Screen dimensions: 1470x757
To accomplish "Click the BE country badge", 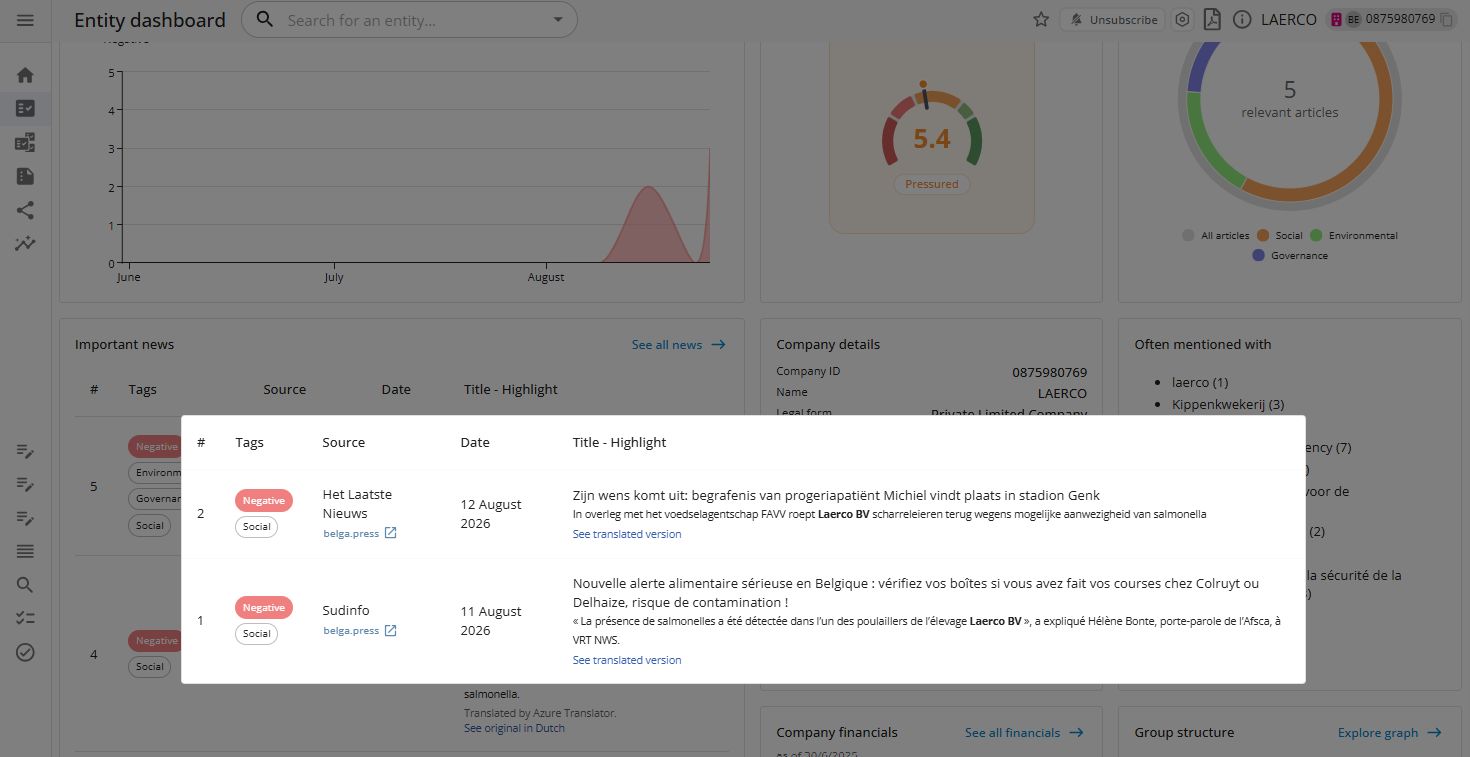I will click(1353, 19).
